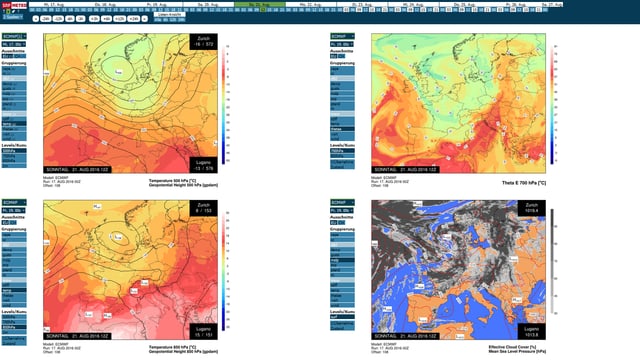The height and width of the screenshot is (360, 640).
Task: Jump to first time step with « button
Action: click(x=36, y=19)
